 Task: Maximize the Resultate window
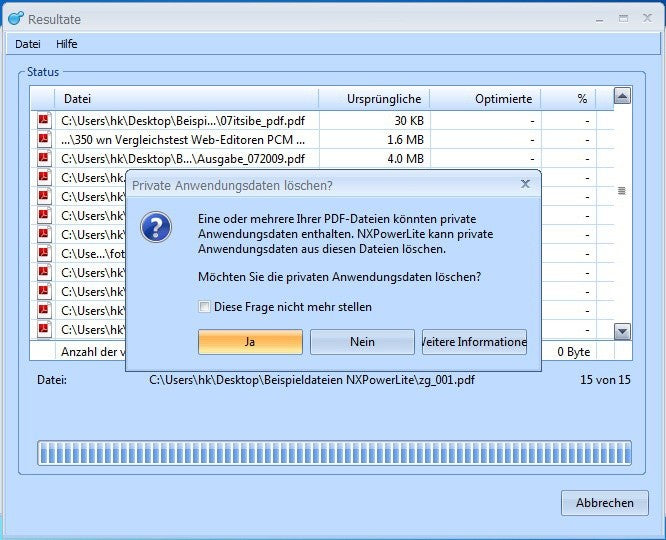point(623,18)
